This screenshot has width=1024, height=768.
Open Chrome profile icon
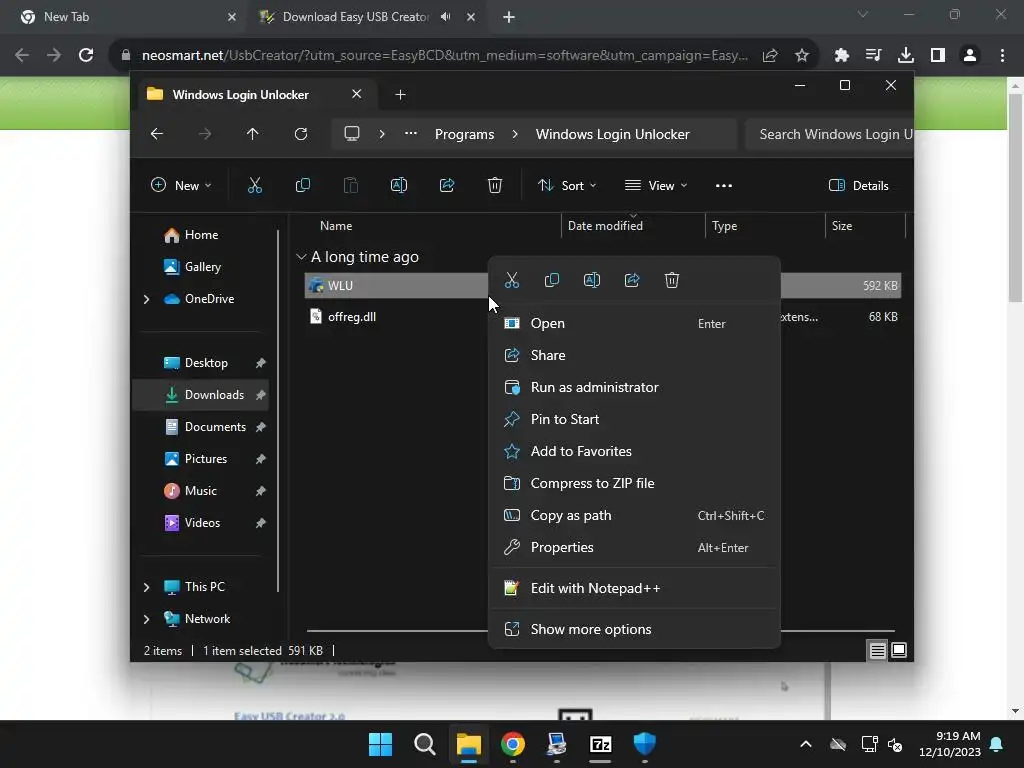970,55
